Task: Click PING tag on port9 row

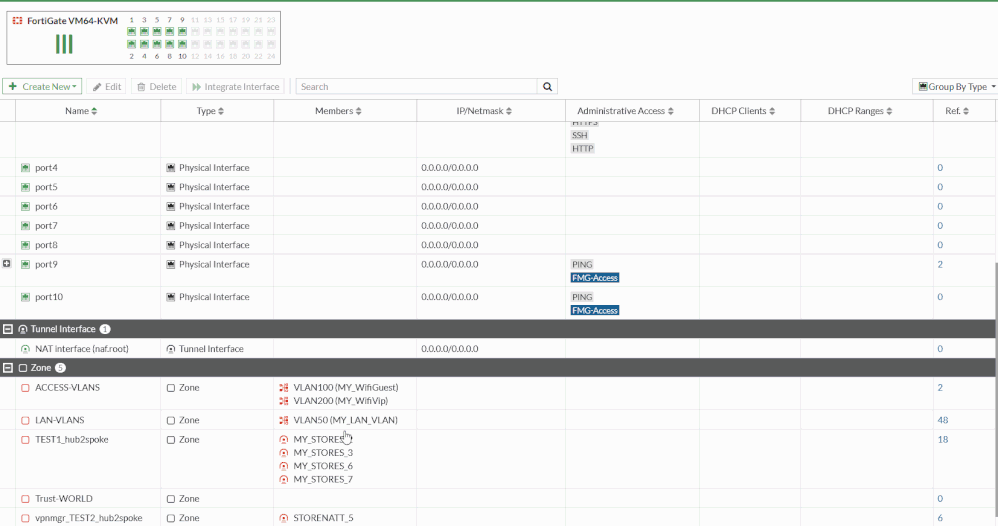Action: pyautogui.click(x=582, y=265)
